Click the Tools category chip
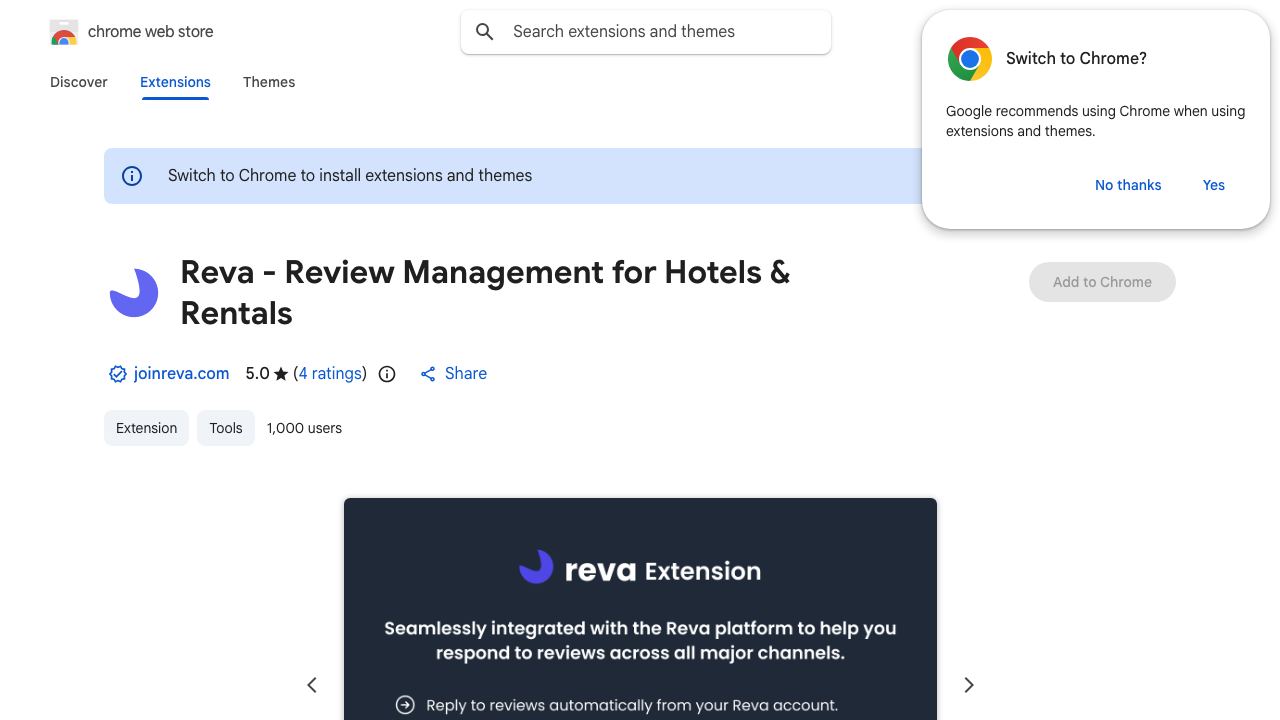The height and width of the screenshot is (720, 1280). pos(226,428)
